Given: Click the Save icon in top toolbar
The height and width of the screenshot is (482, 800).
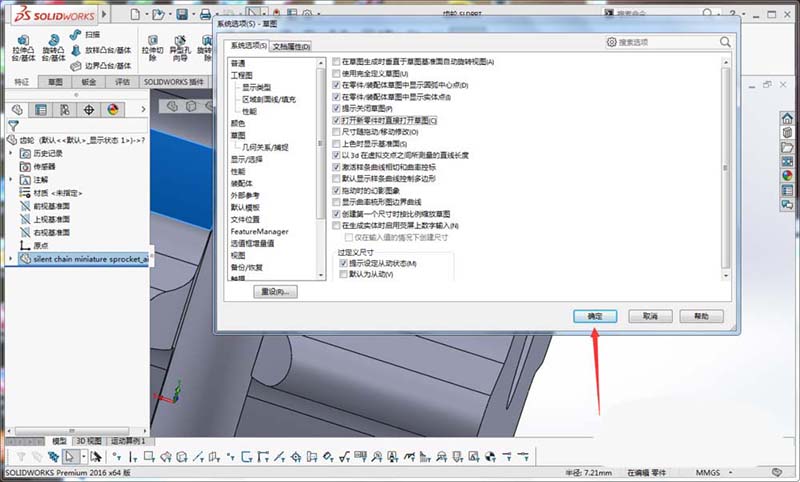Looking at the screenshot, I should click(x=182, y=14).
